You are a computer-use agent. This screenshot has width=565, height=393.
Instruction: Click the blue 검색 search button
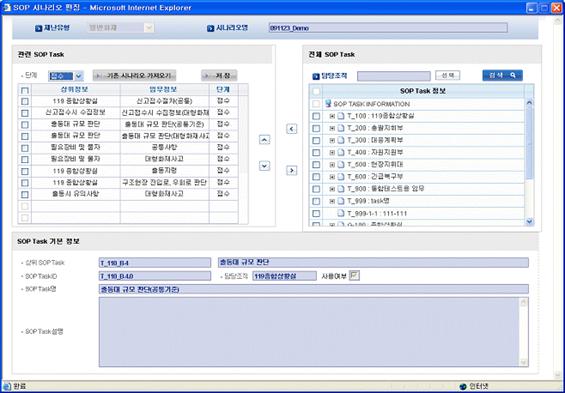click(502, 75)
